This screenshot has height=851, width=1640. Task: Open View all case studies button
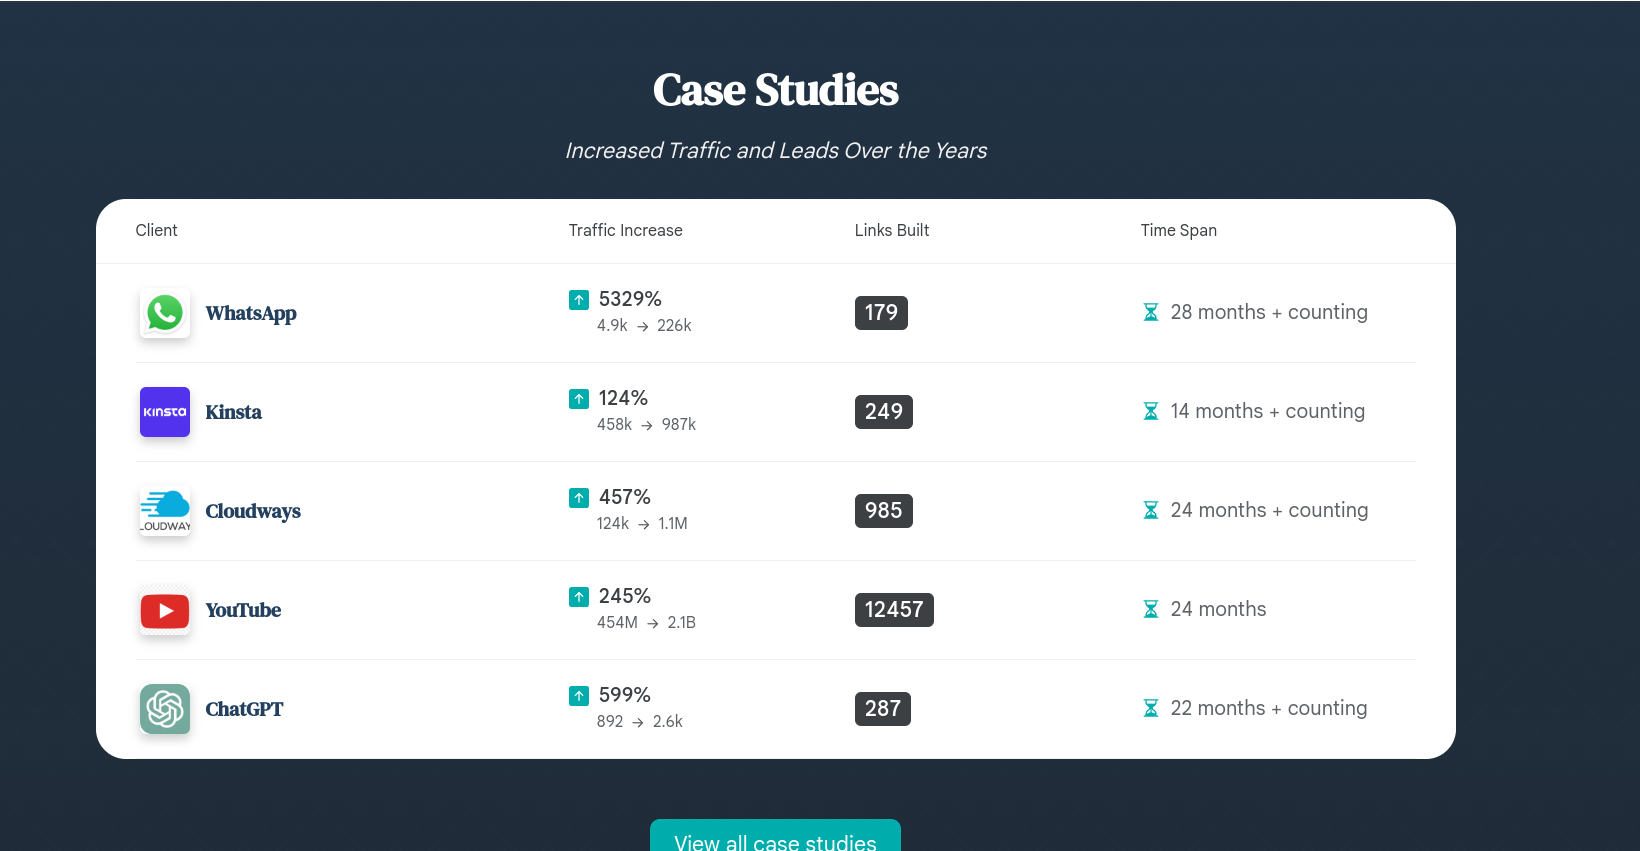775,836
